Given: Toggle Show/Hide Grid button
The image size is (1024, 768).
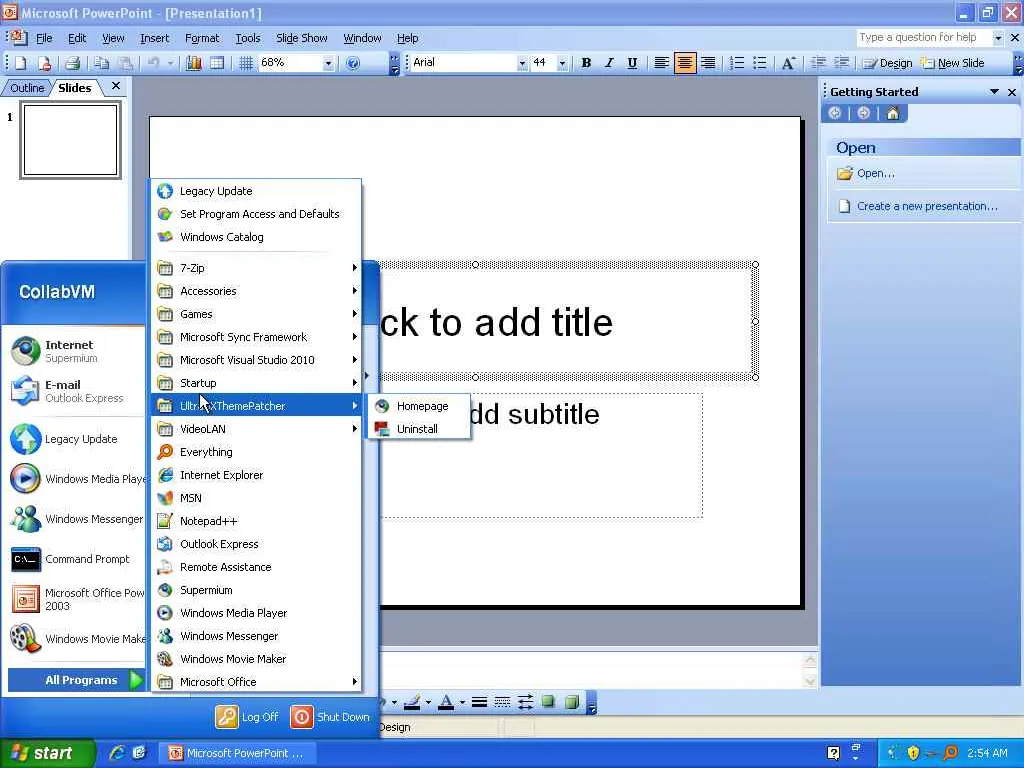Looking at the screenshot, I should (x=246, y=63).
